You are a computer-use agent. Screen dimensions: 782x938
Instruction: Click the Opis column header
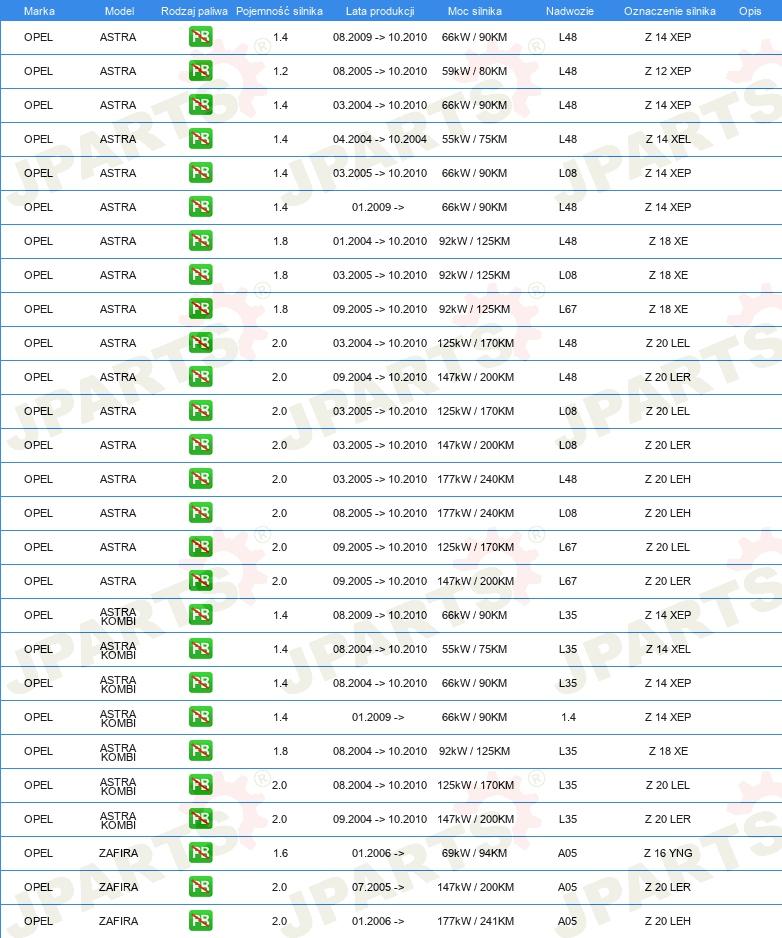(x=750, y=11)
